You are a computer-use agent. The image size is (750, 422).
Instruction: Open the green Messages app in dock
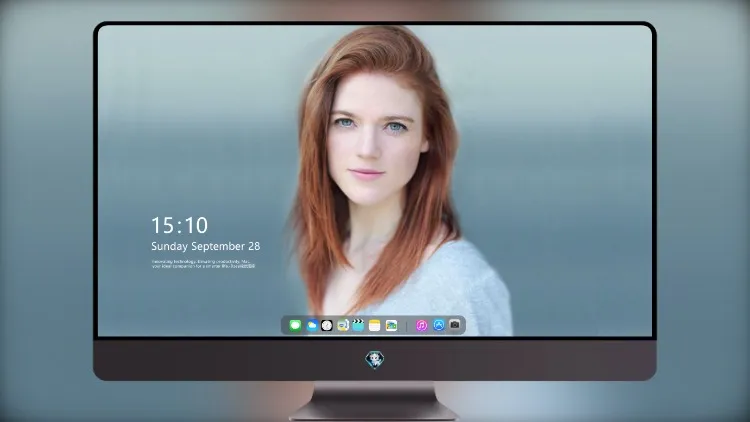295,325
